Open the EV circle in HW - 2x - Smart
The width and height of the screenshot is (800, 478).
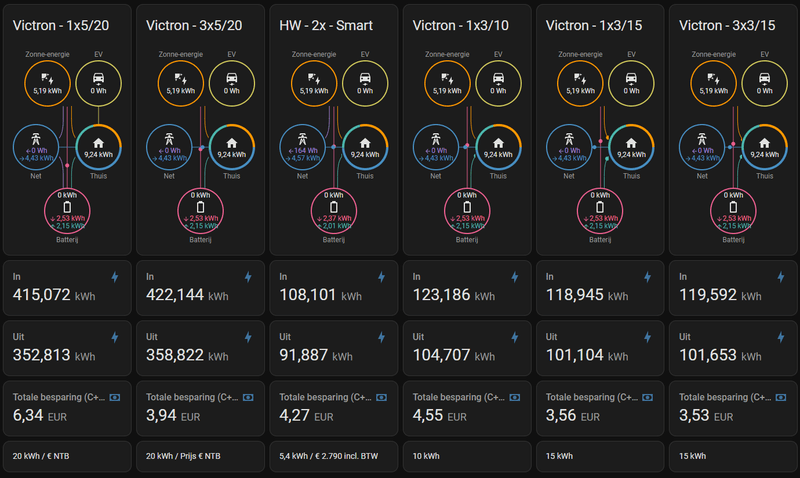tap(365, 81)
